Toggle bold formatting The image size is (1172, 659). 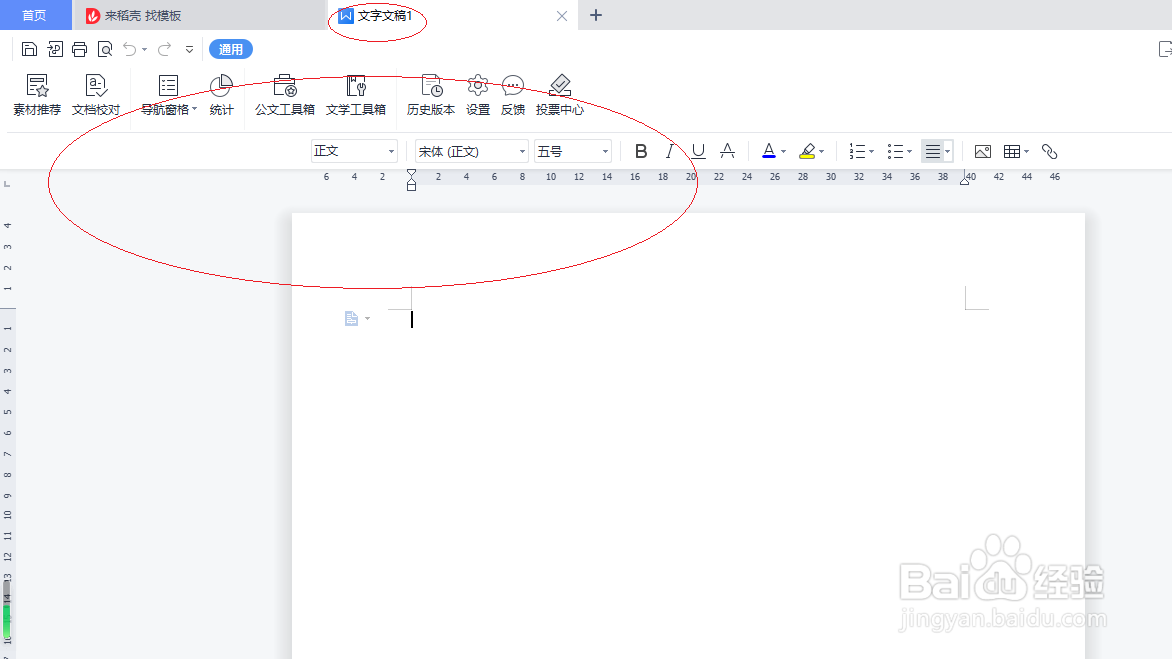(x=641, y=151)
